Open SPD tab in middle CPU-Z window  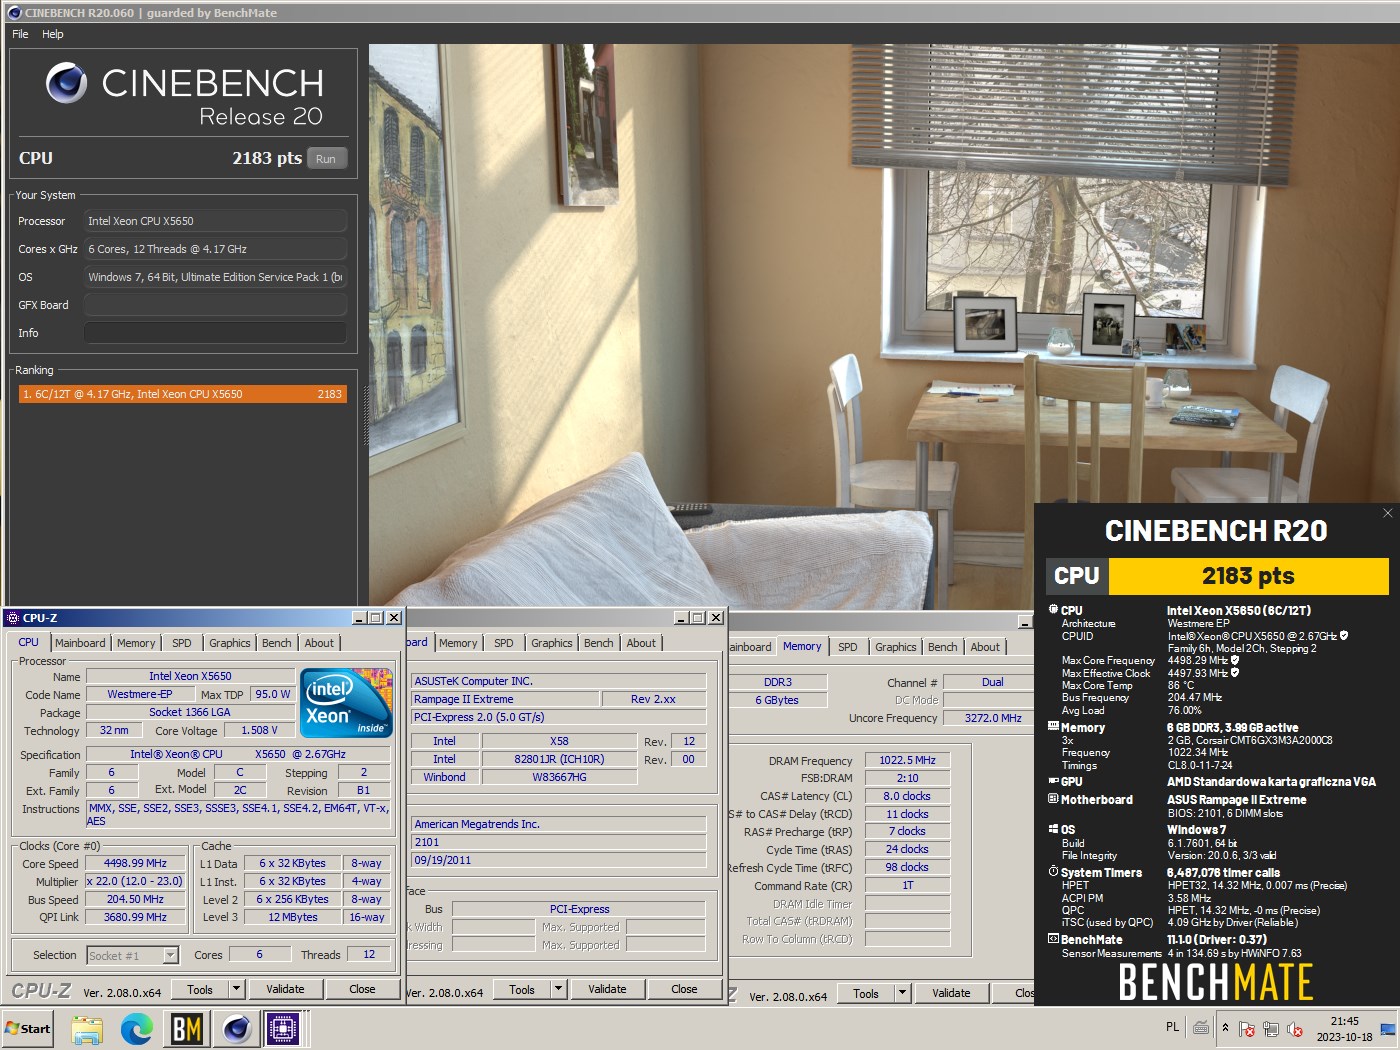point(504,643)
